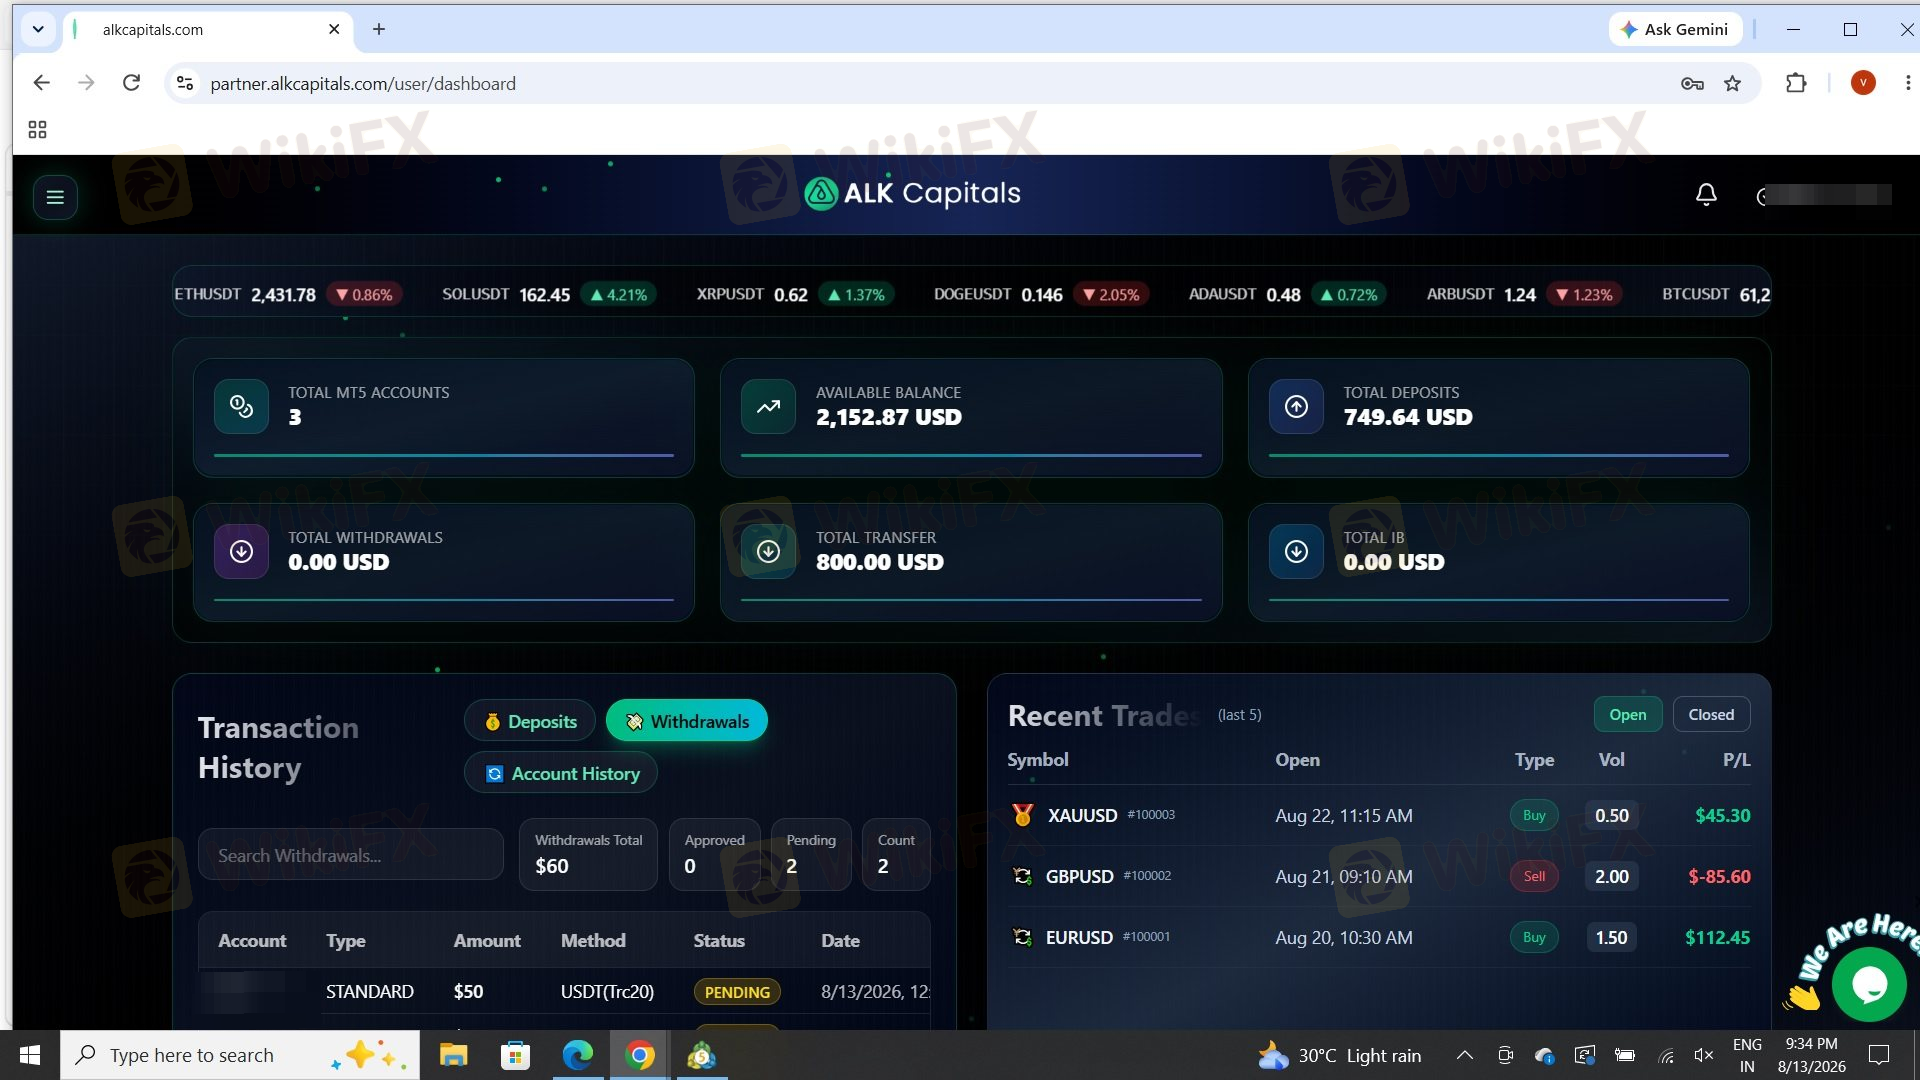Show Open recent trades
The image size is (1920, 1080).
click(1627, 714)
